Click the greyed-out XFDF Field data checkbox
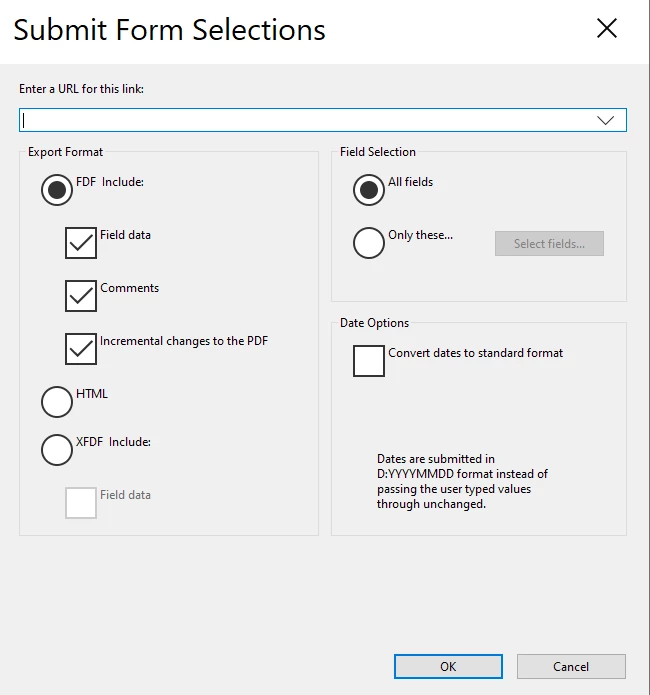The height and width of the screenshot is (695, 650). pyautogui.click(x=81, y=502)
